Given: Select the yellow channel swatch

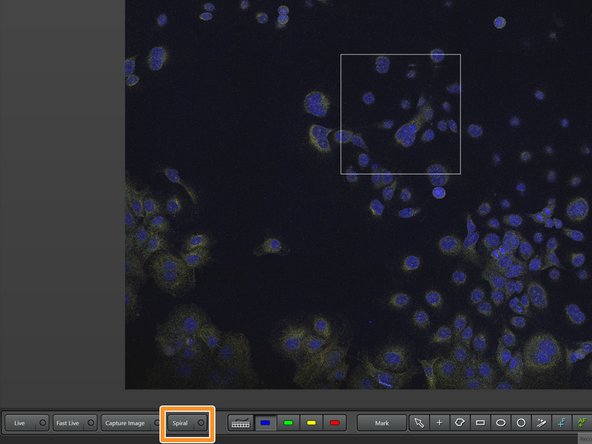Looking at the screenshot, I should click(311, 423).
